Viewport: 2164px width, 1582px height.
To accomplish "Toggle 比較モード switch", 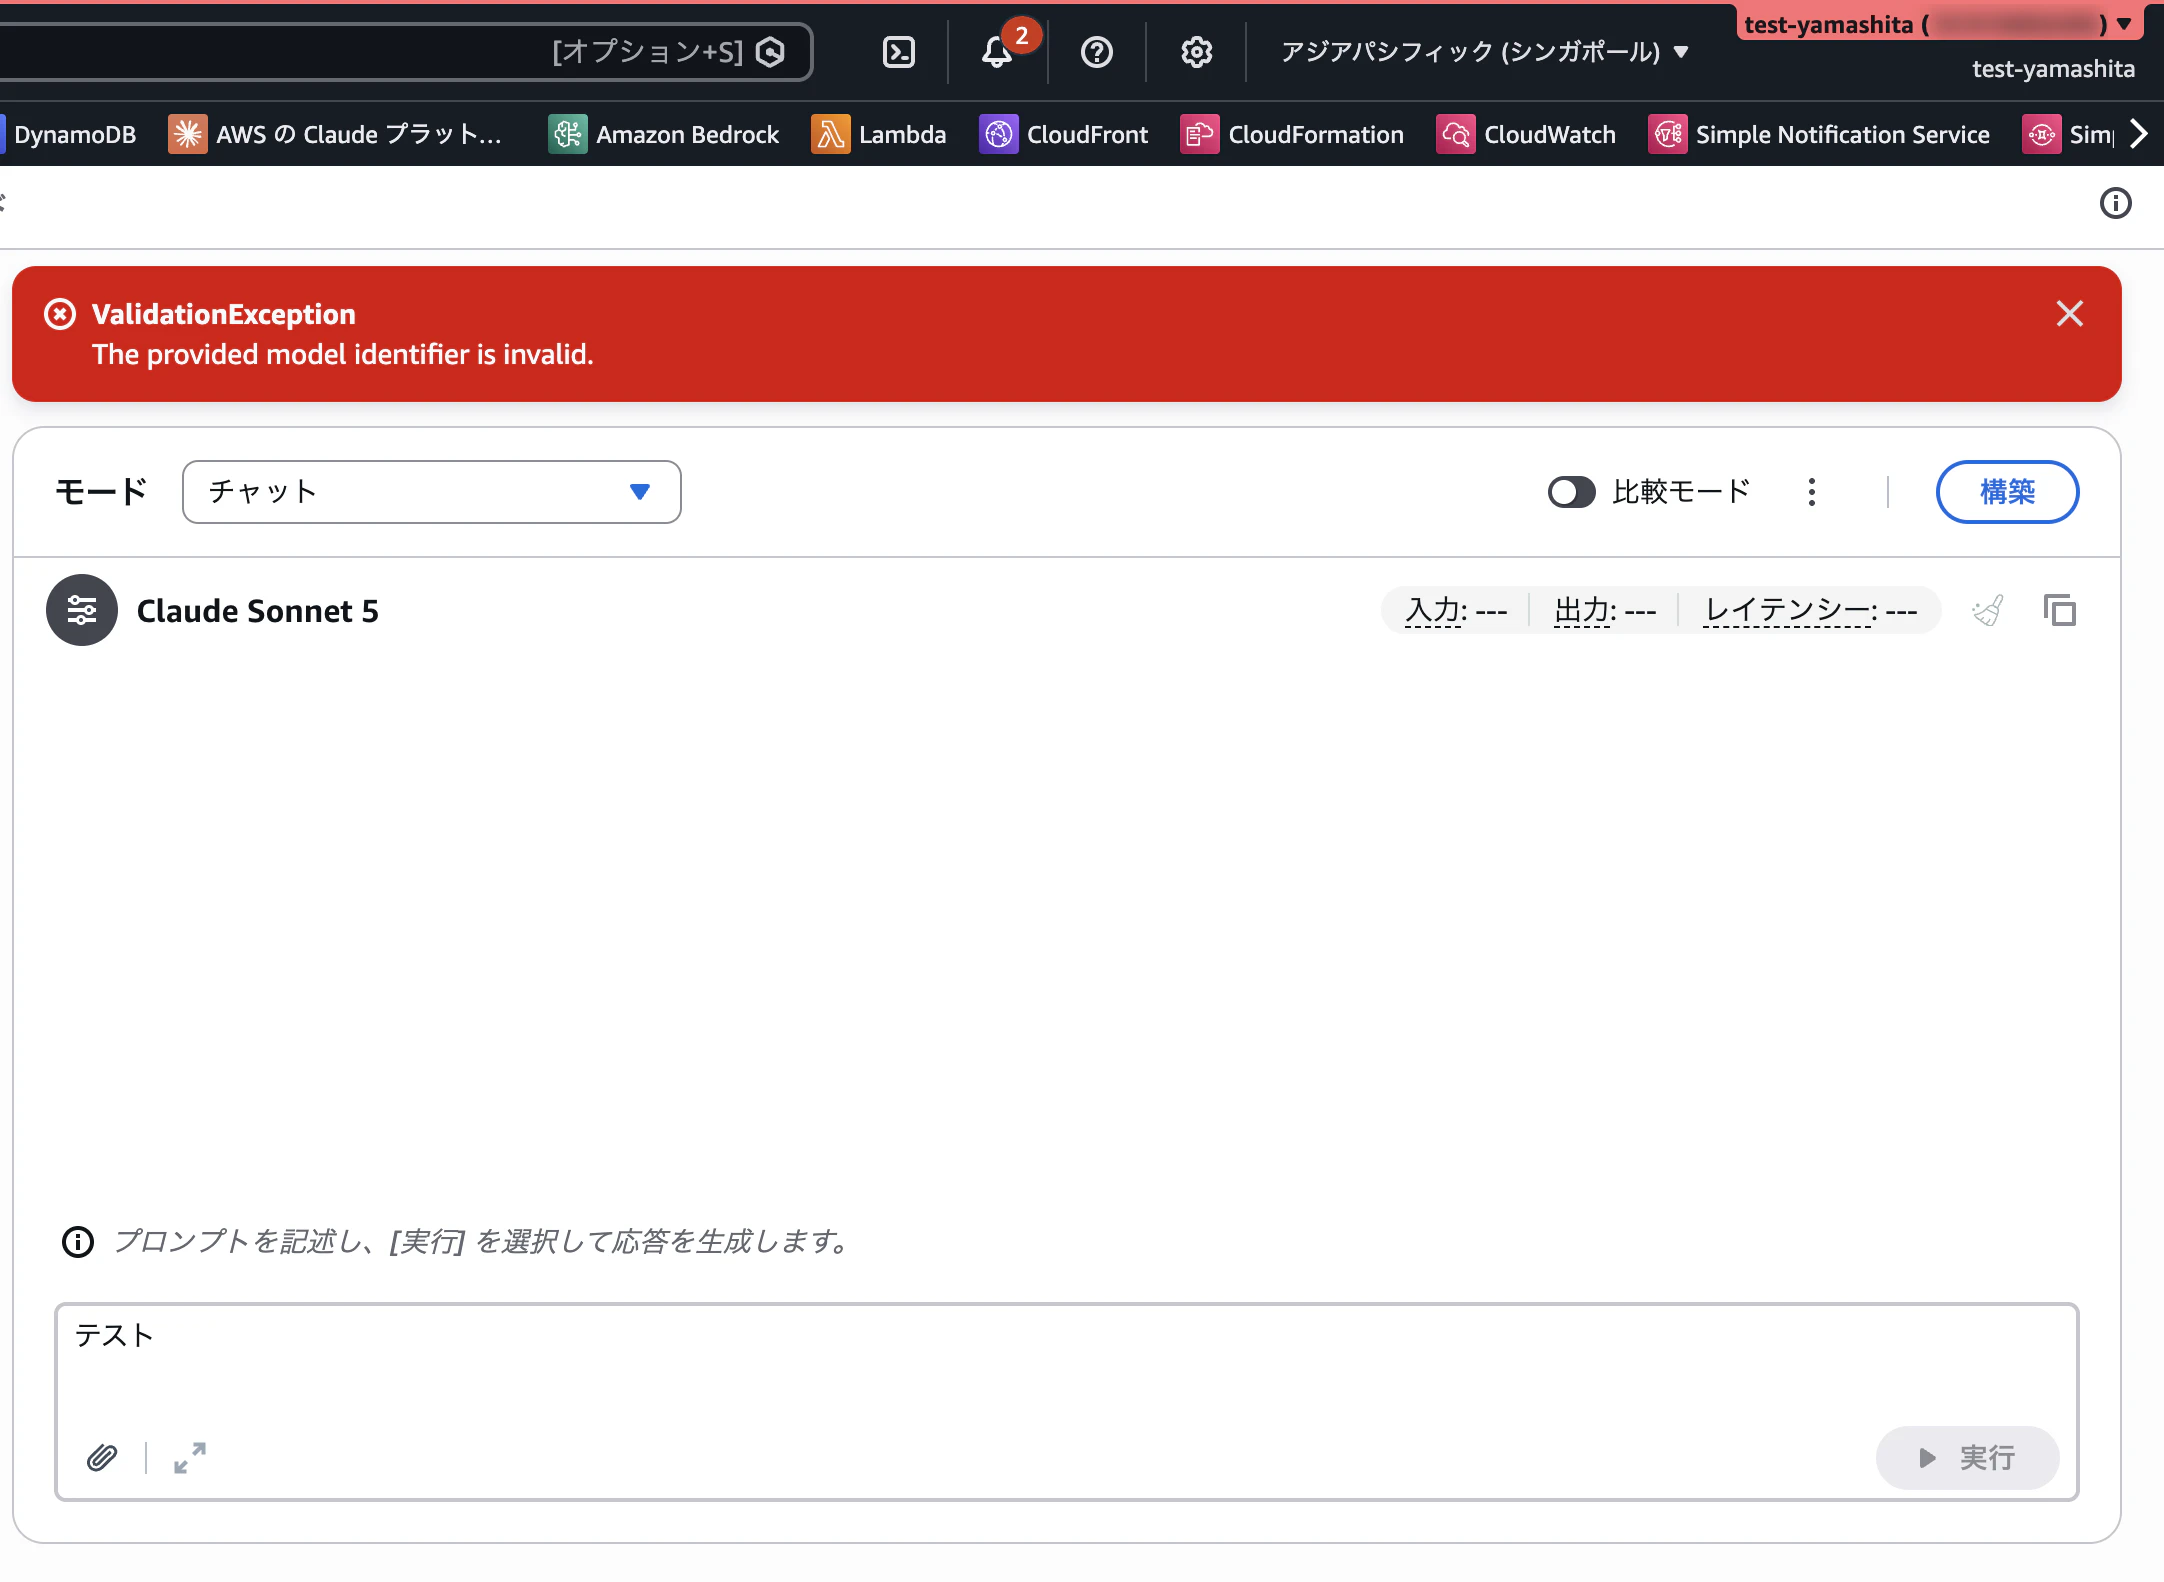I will [1572, 492].
